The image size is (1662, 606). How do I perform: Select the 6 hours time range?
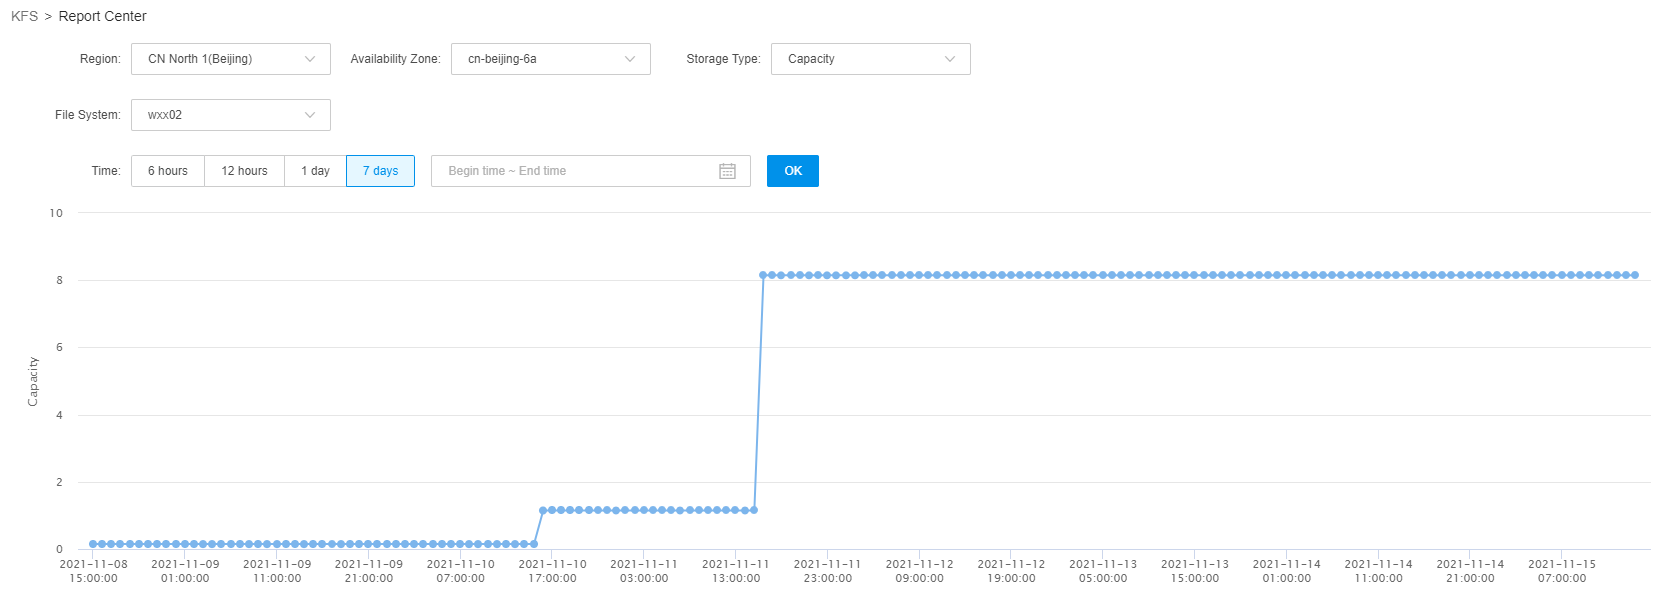click(168, 171)
